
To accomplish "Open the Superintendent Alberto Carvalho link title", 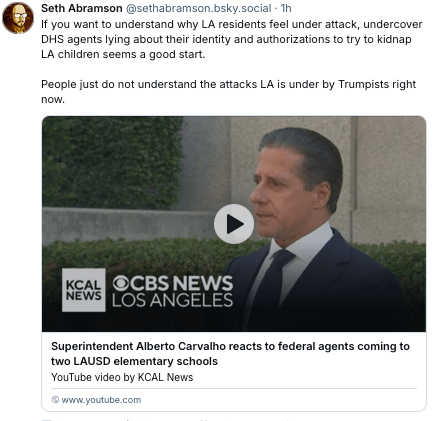I will [230, 354].
